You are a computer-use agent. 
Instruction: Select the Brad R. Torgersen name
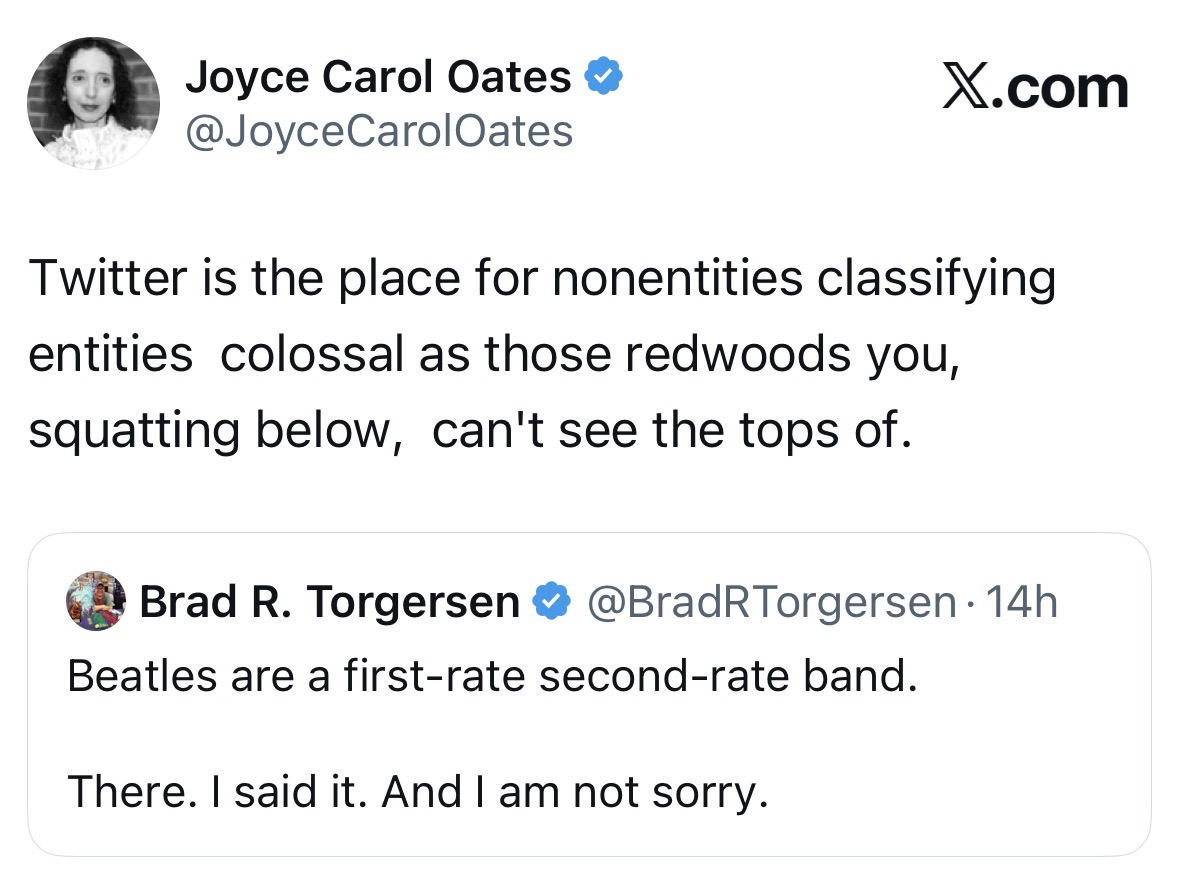tap(329, 602)
